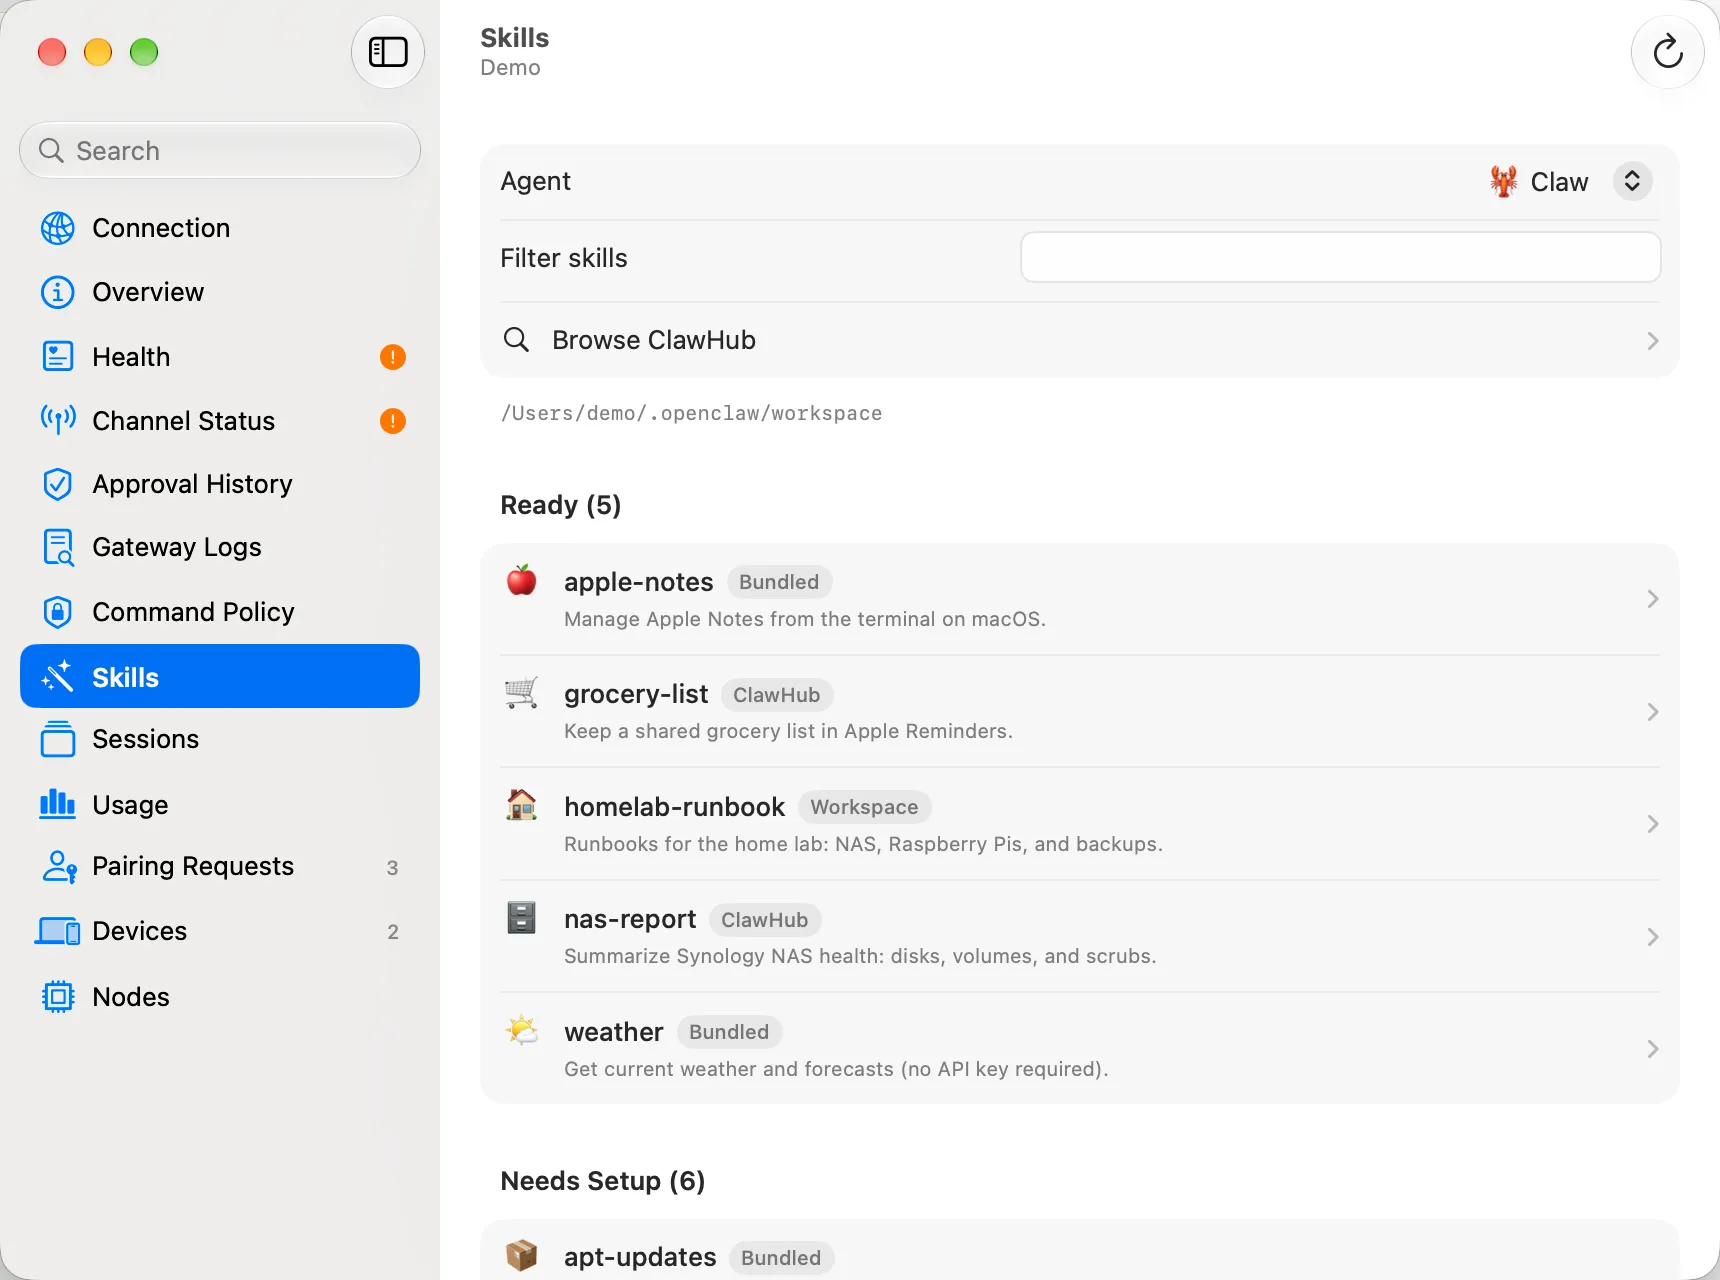Click the Approval History shield icon
This screenshot has width=1720, height=1280.
tap(58, 484)
